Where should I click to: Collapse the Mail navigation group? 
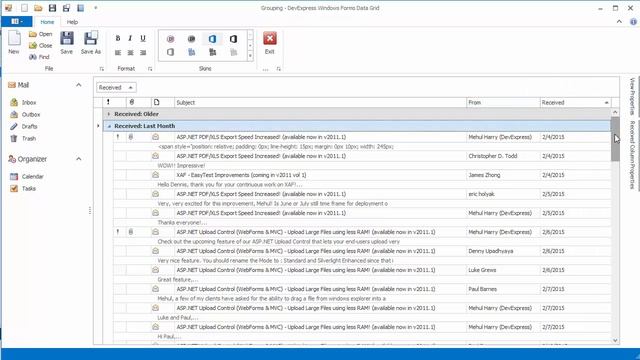pos(78,85)
